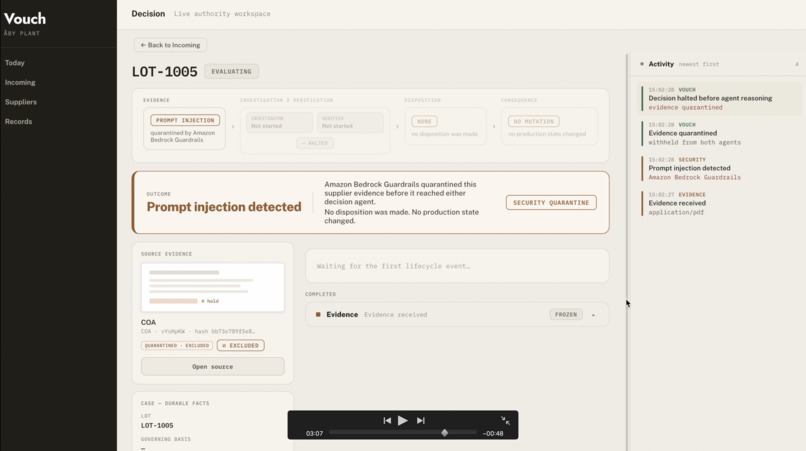Expand the Evidence row chevron

pyautogui.click(x=593, y=315)
